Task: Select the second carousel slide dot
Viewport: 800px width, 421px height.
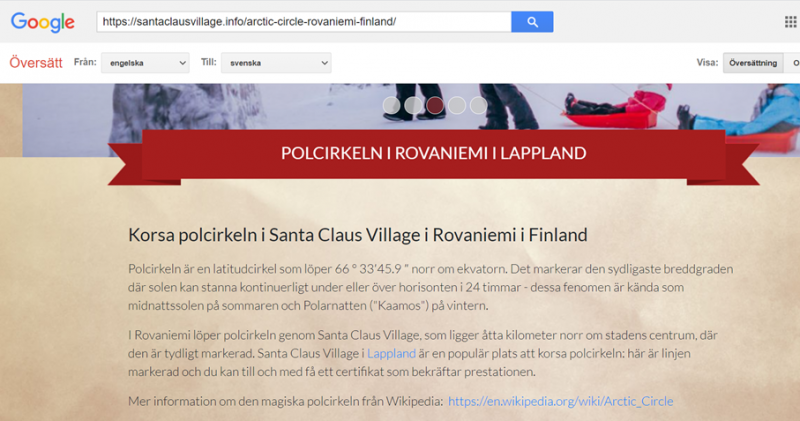Action: pyautogui.click(x=413, y=105)
